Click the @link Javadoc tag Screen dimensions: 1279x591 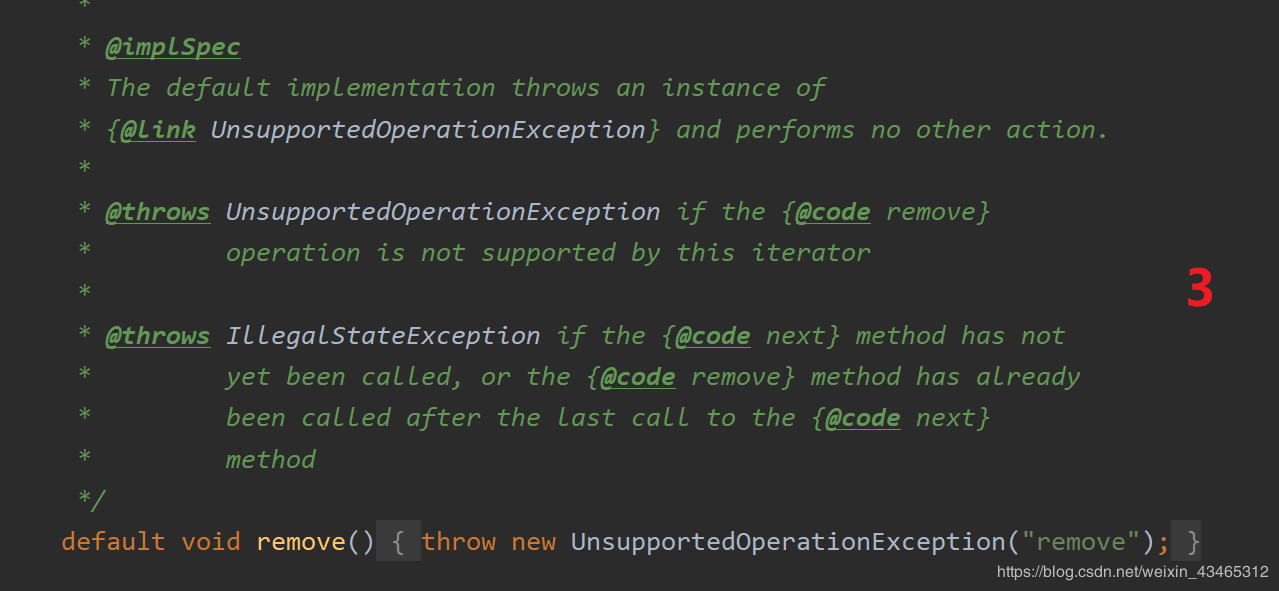(x=158, y=130)
